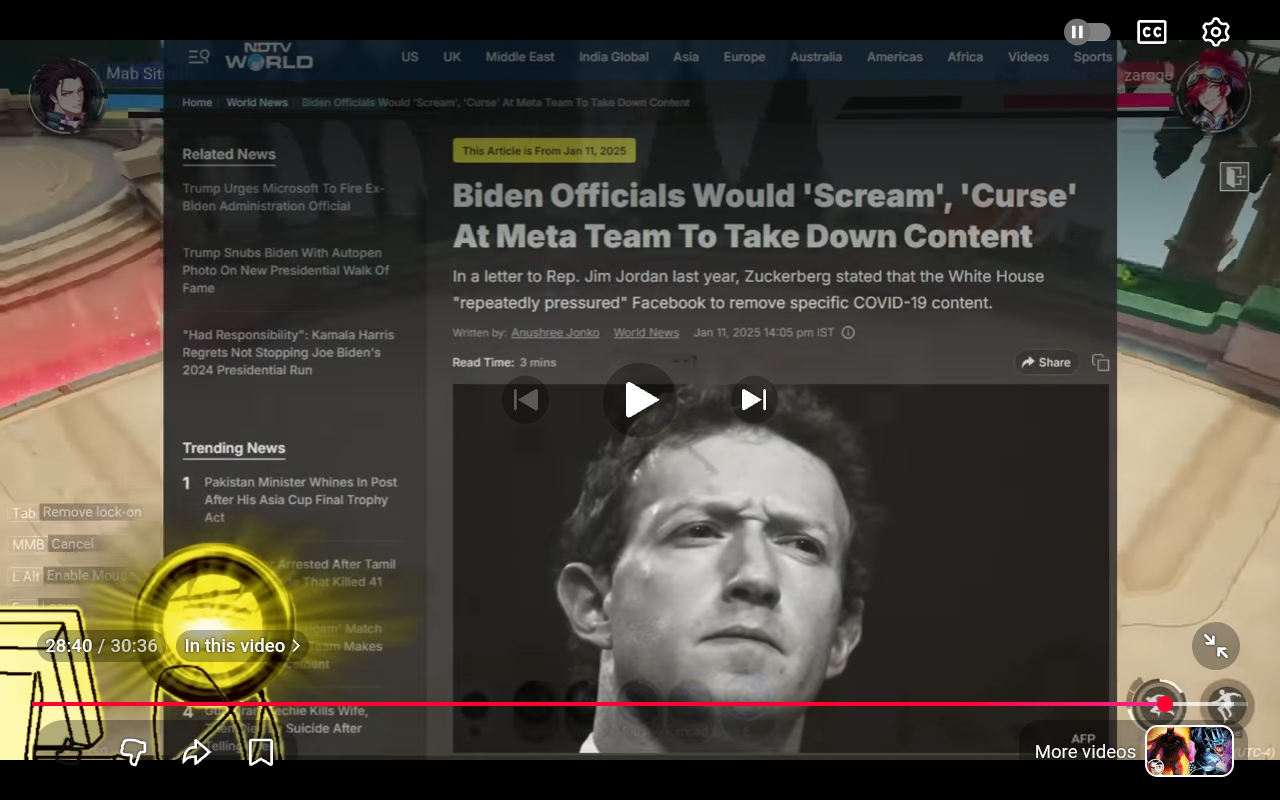Click the copy icon next to Share
This screenshot has width=1280, height=800.
1100,362
